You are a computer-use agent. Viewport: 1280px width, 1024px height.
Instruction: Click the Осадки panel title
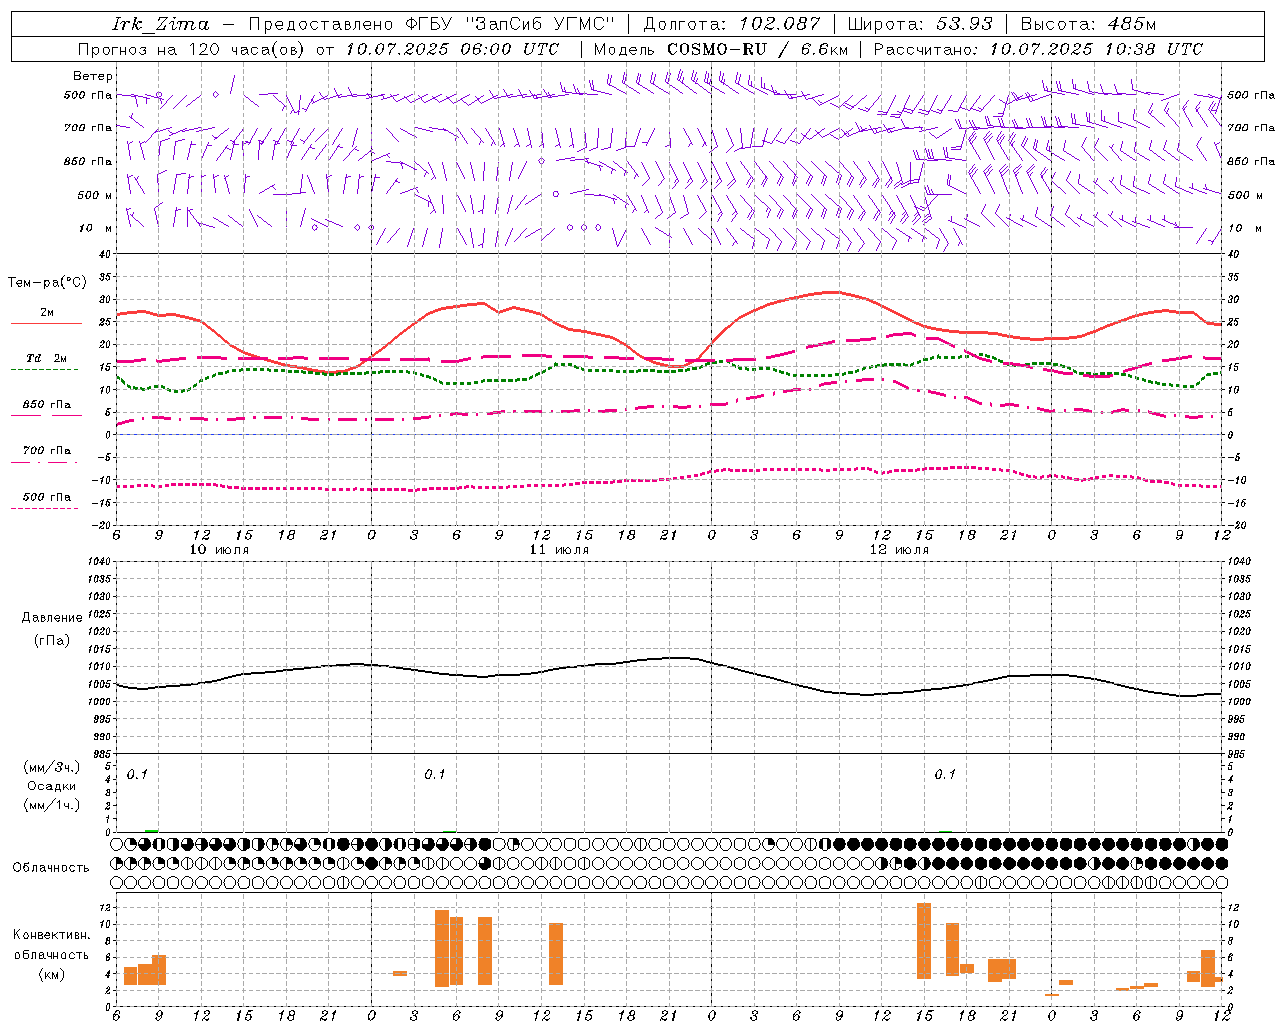52,786
